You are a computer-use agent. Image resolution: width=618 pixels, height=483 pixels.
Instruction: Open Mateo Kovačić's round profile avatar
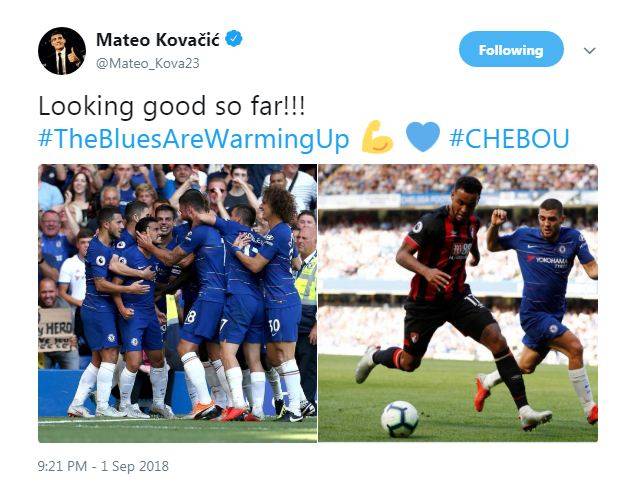[x=62, y=51]
